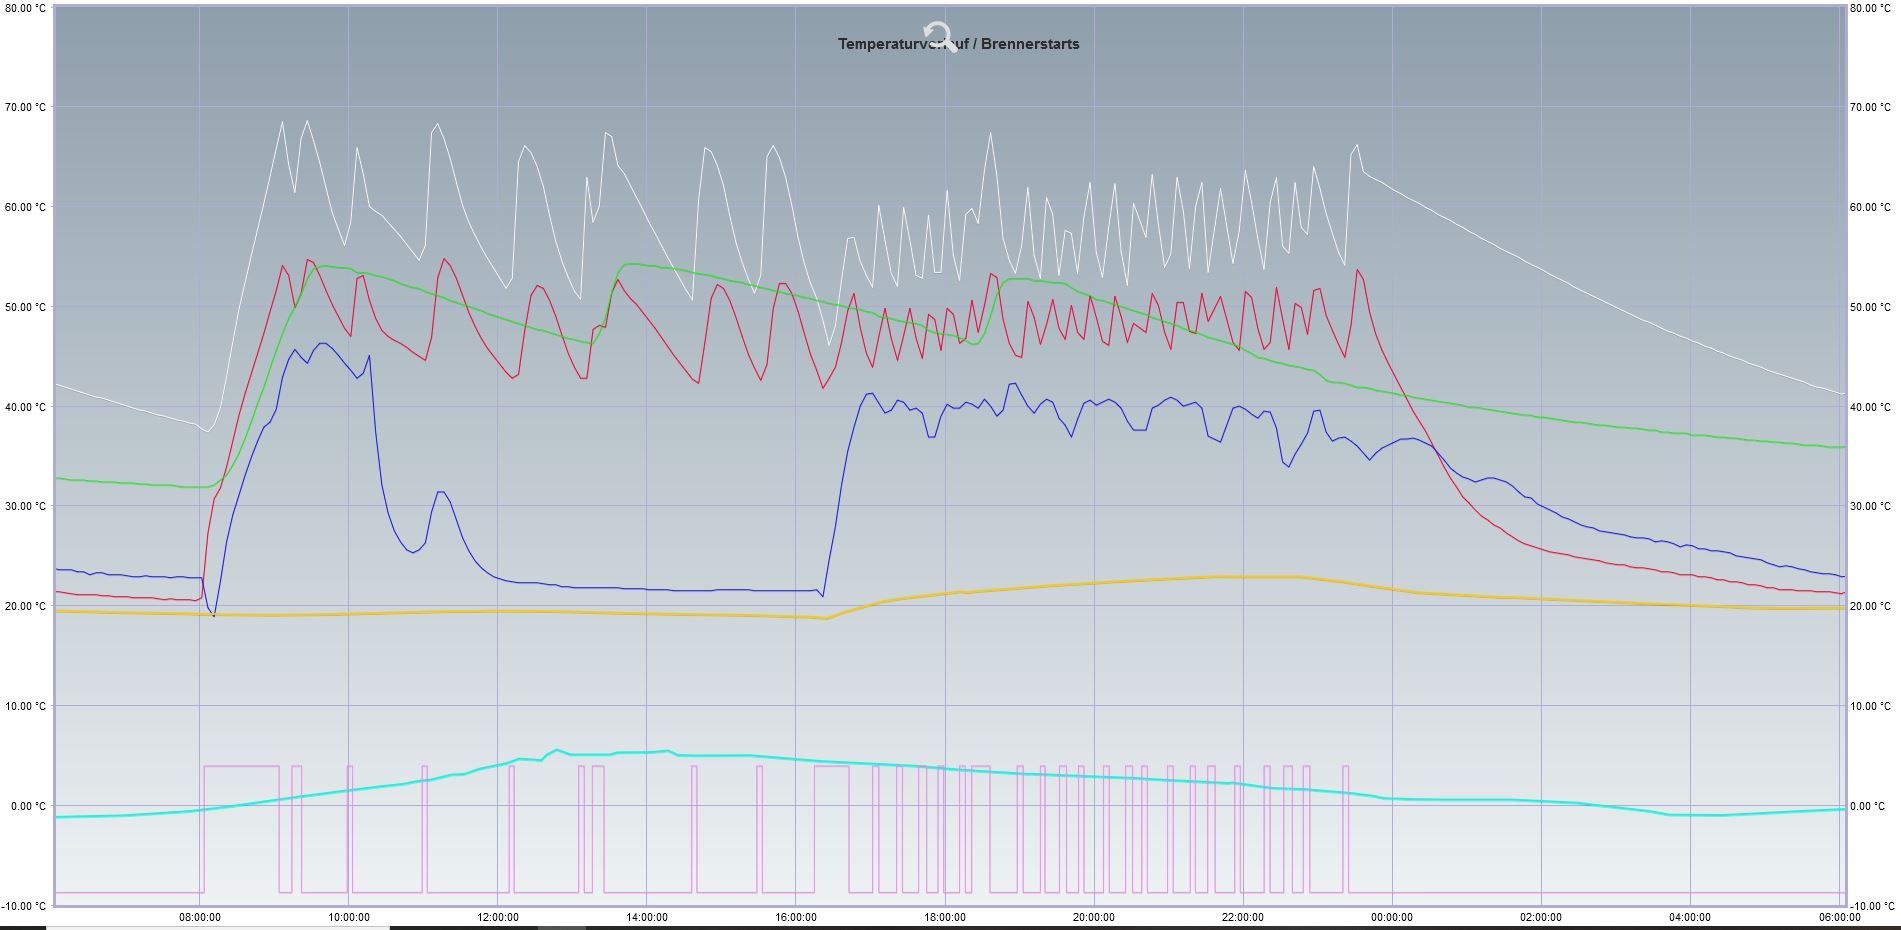Select the 22:00:00 time axis label
1901x930 pixels.
coord(1243,917)
